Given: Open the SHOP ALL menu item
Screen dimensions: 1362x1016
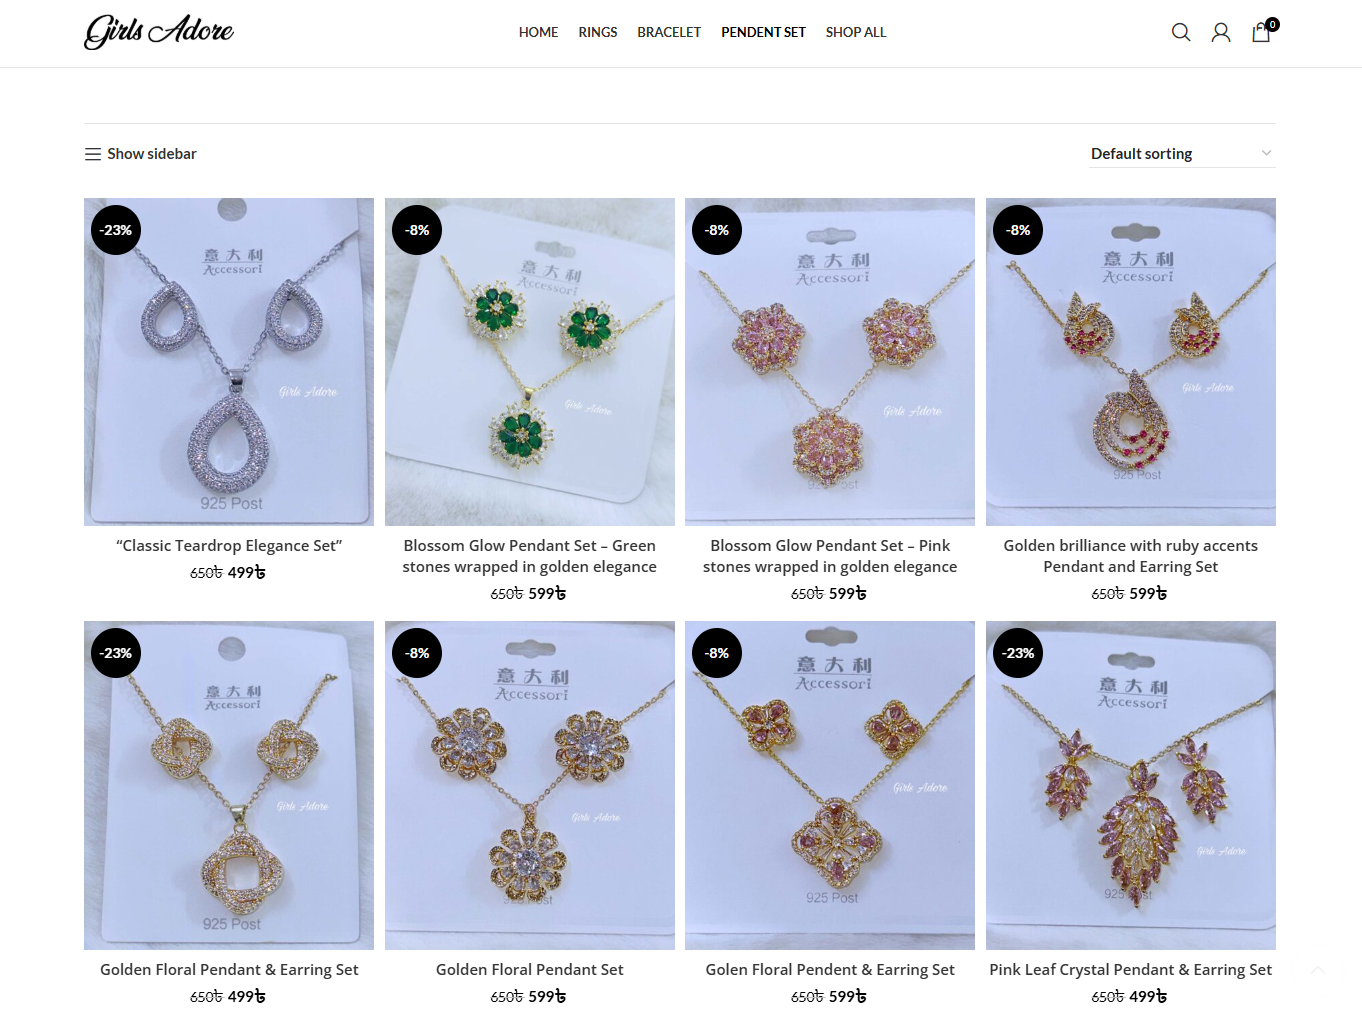Looking at the screenshot, I should [856, 32].
